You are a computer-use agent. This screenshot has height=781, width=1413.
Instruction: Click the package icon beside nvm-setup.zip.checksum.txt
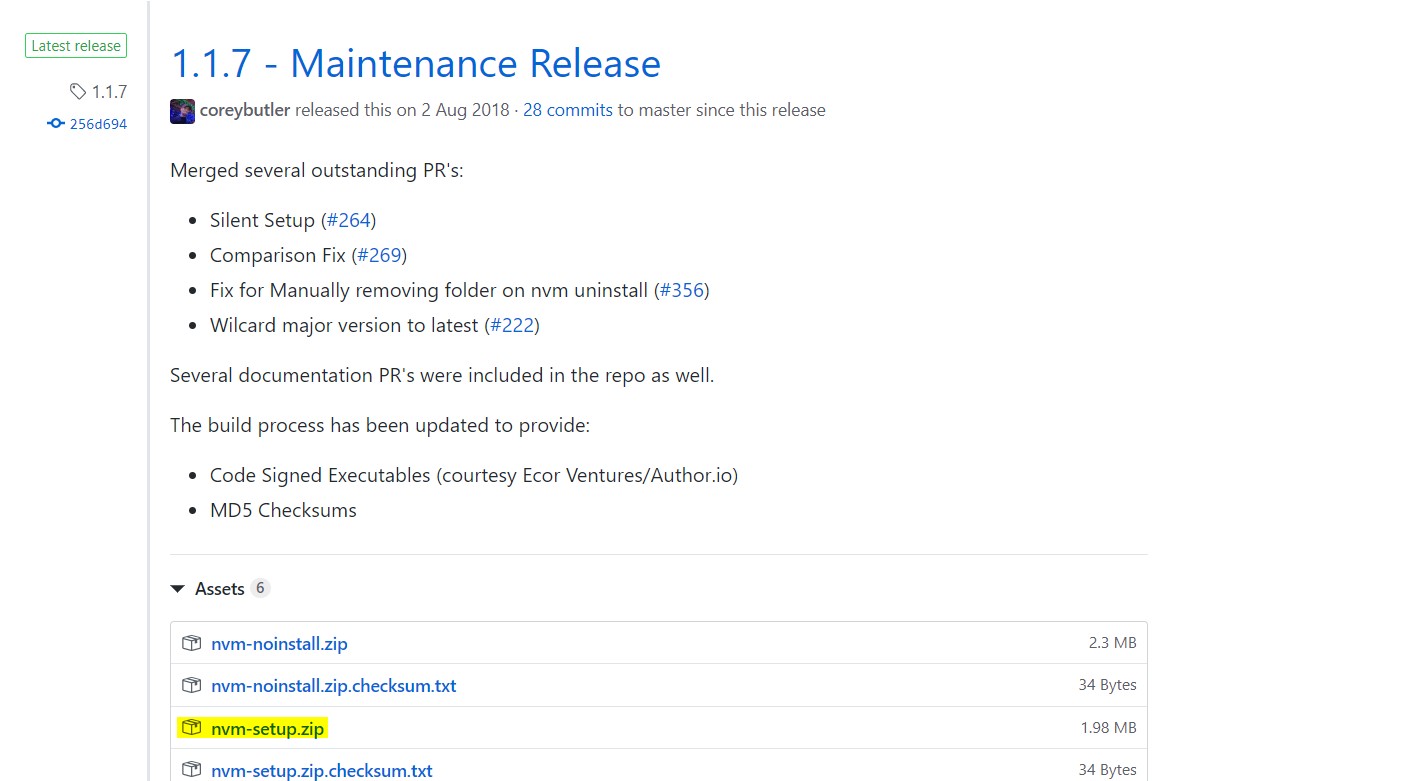[191, 770]
